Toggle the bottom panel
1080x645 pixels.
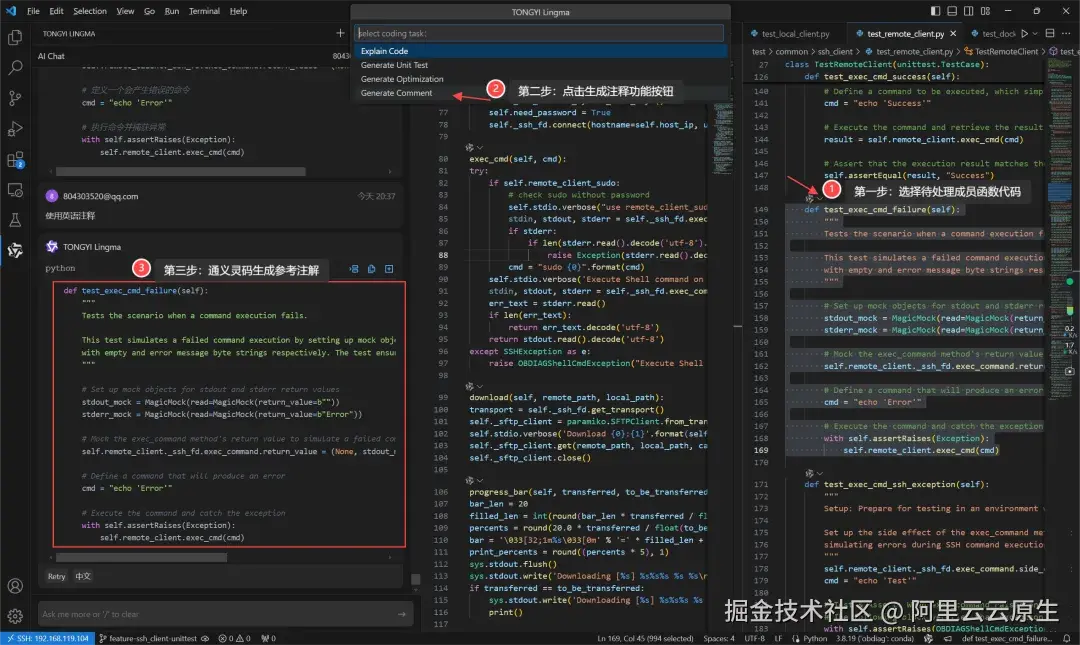click(x=952, y=11)
